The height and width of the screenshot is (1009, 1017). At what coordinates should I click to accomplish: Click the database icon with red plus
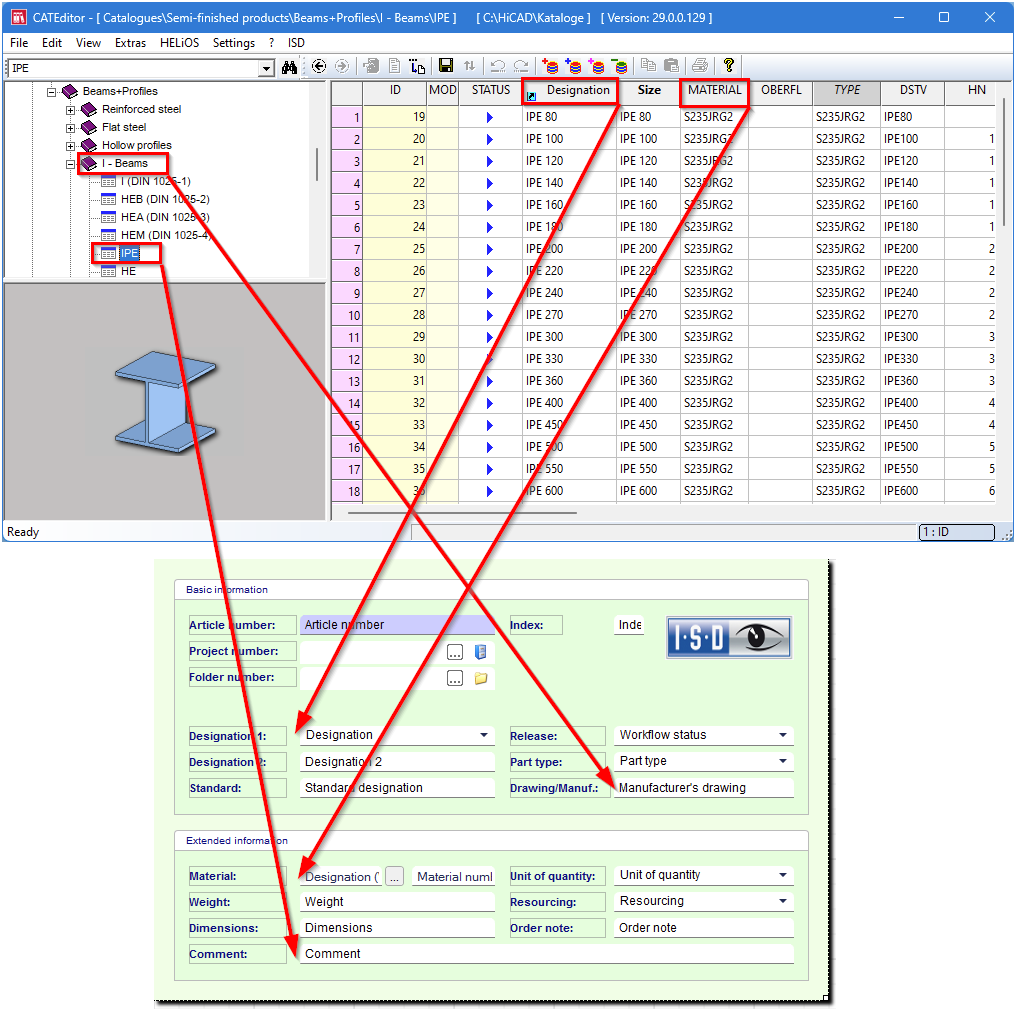tap(550, 65)
